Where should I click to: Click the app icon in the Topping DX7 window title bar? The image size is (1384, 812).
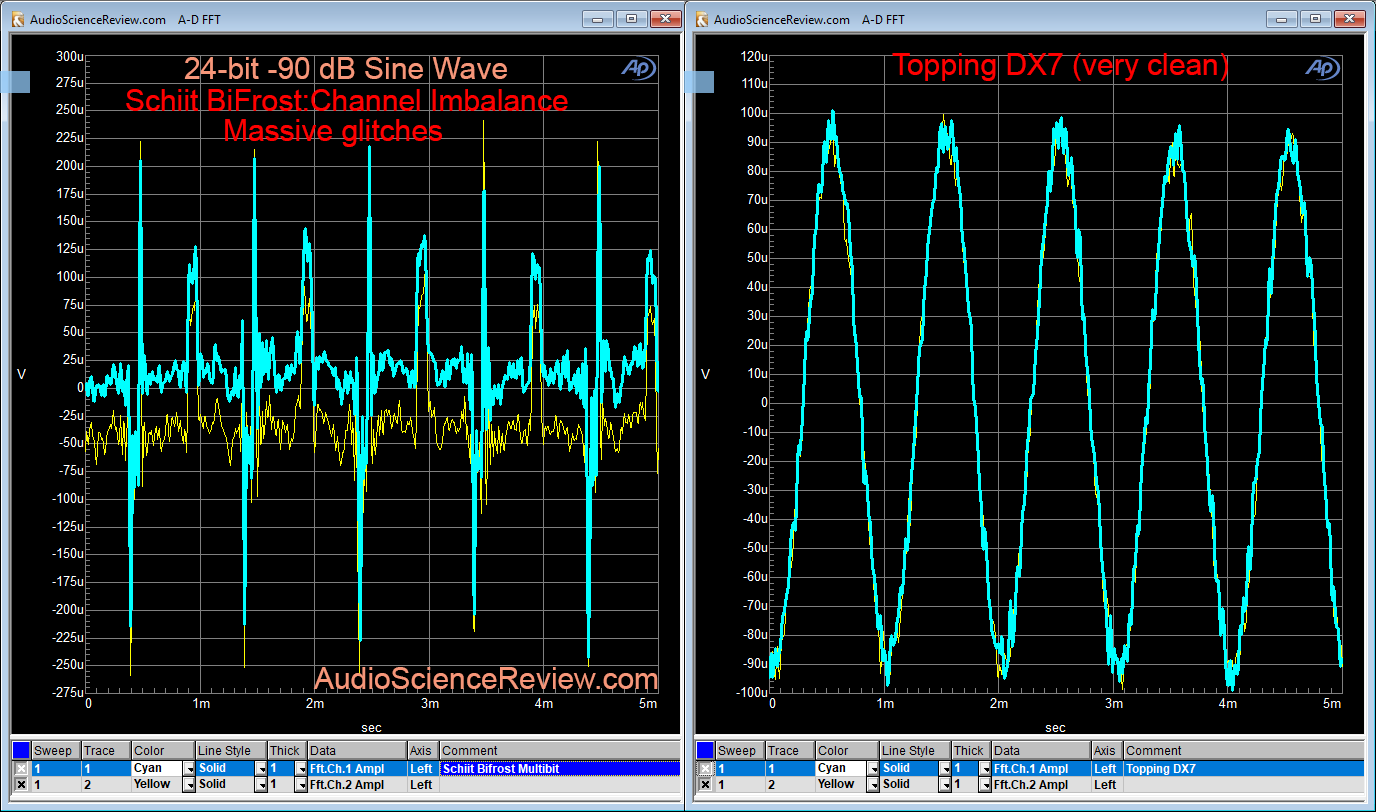(702, 19)
